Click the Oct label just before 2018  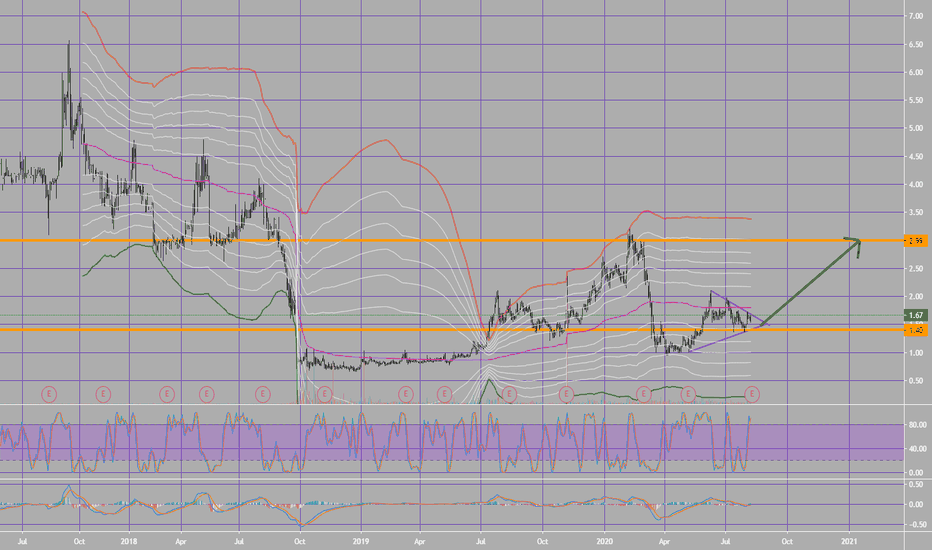(79, 542)
